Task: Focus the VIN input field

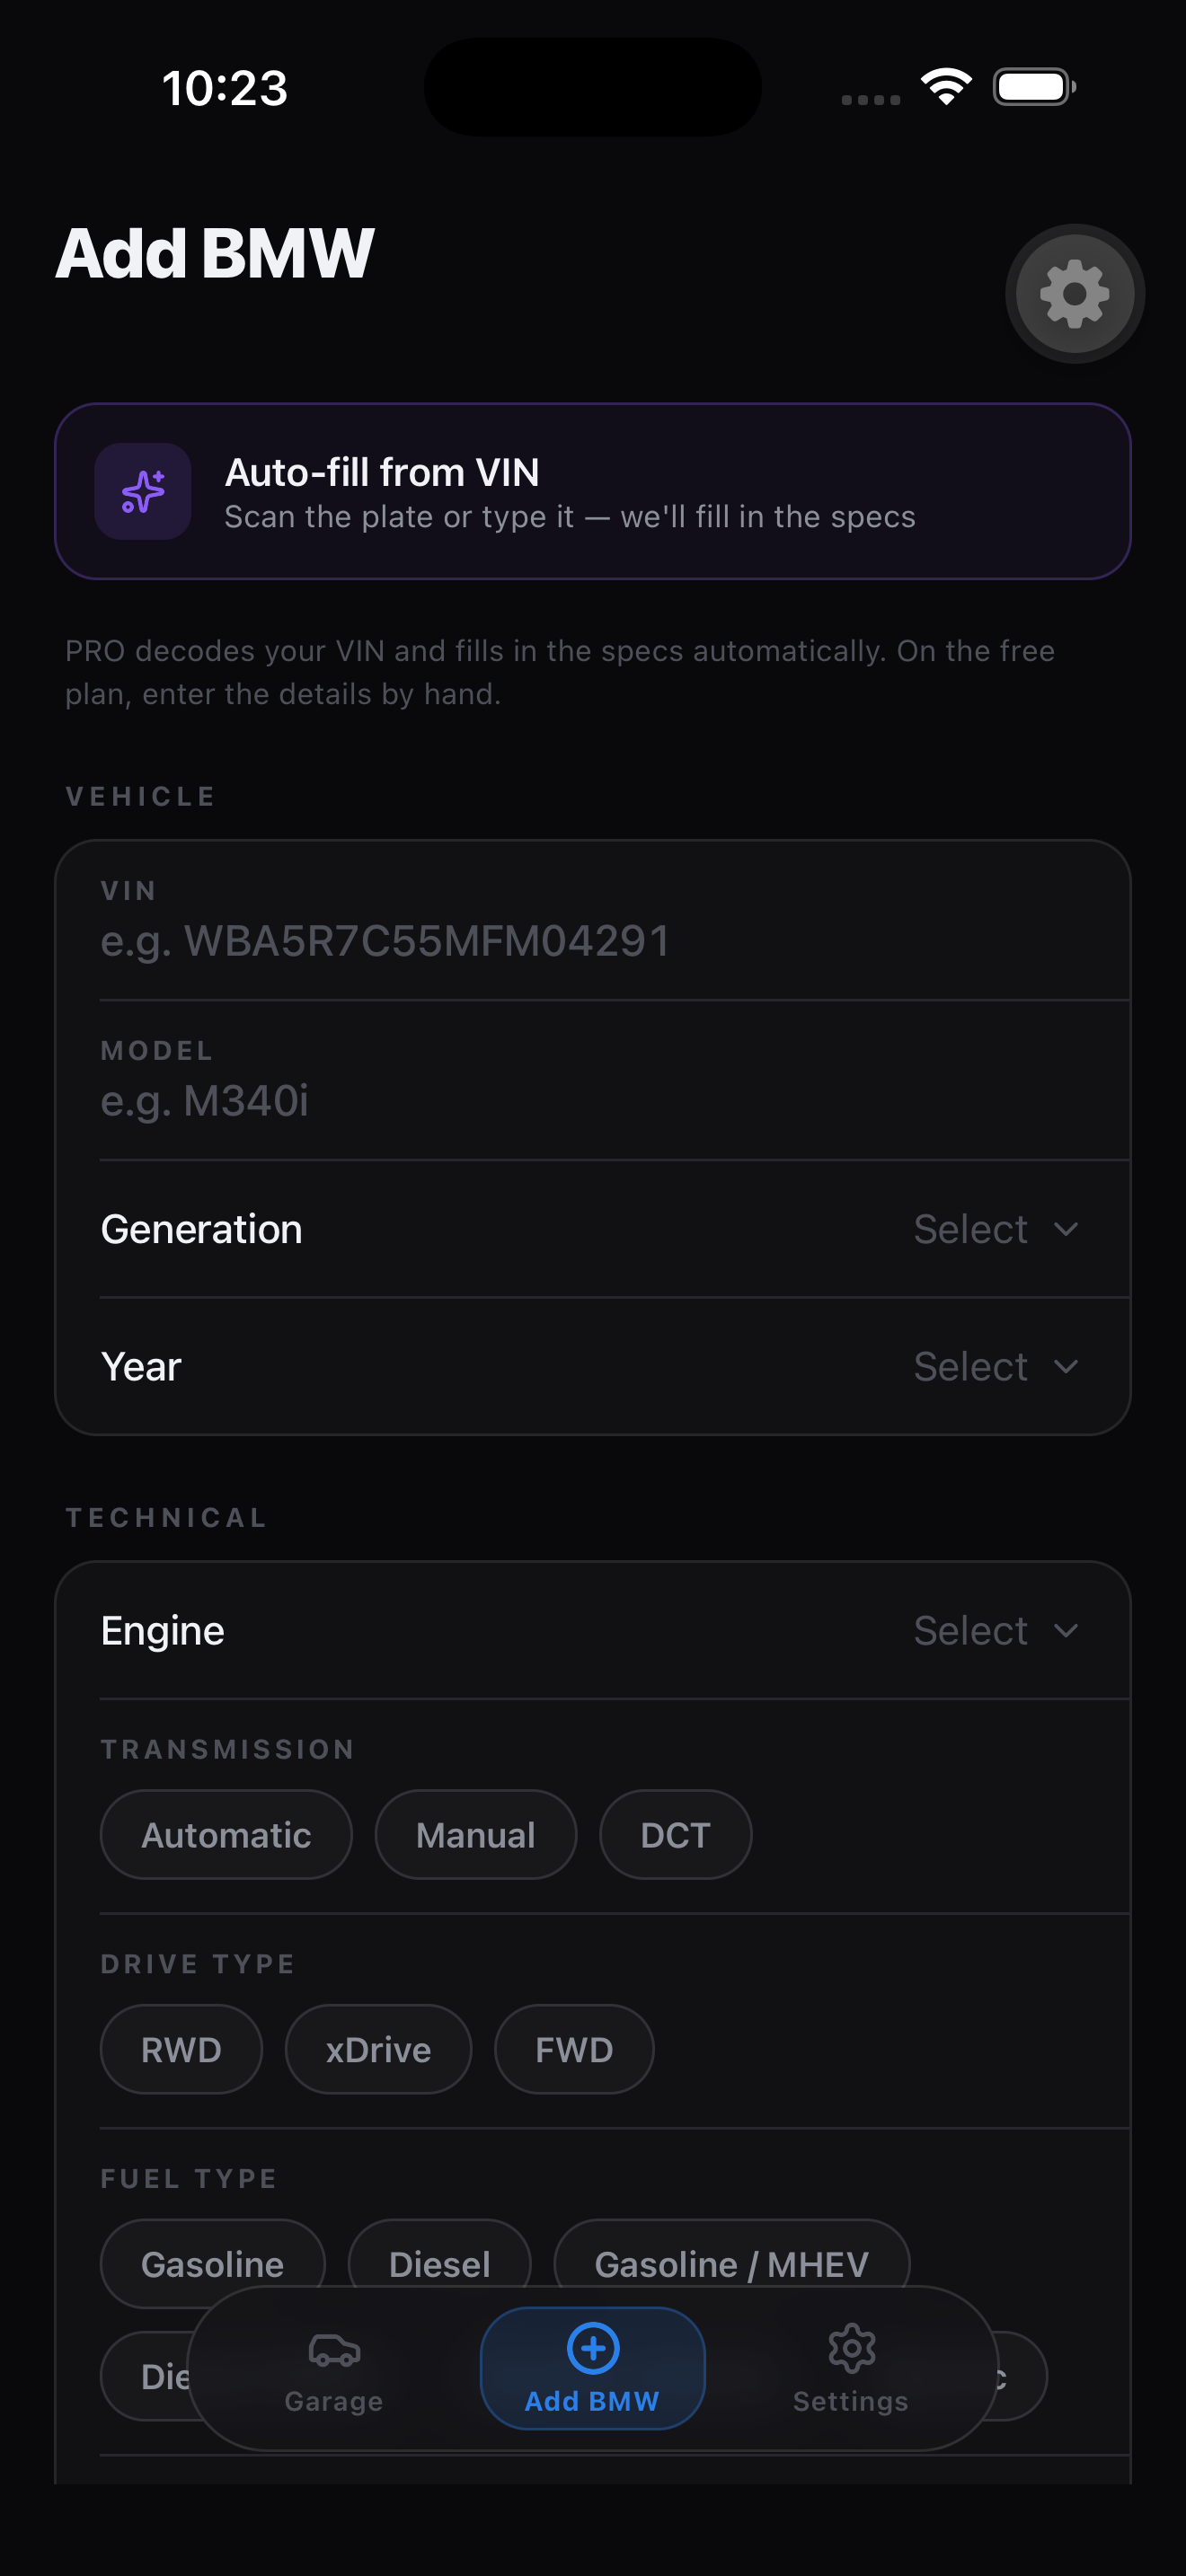Action: (592, 921)
